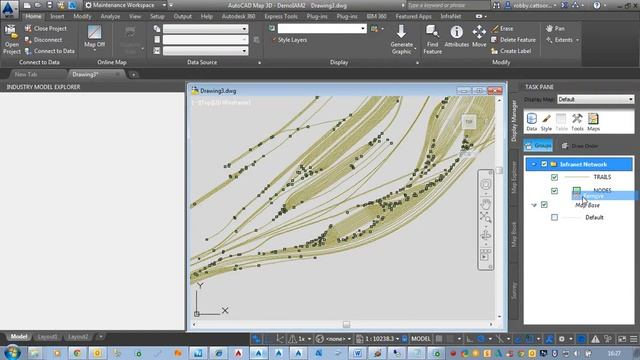The image size is (640, 360).
Task: Click the Layout1 tab
Action: (x=47, y=337)
